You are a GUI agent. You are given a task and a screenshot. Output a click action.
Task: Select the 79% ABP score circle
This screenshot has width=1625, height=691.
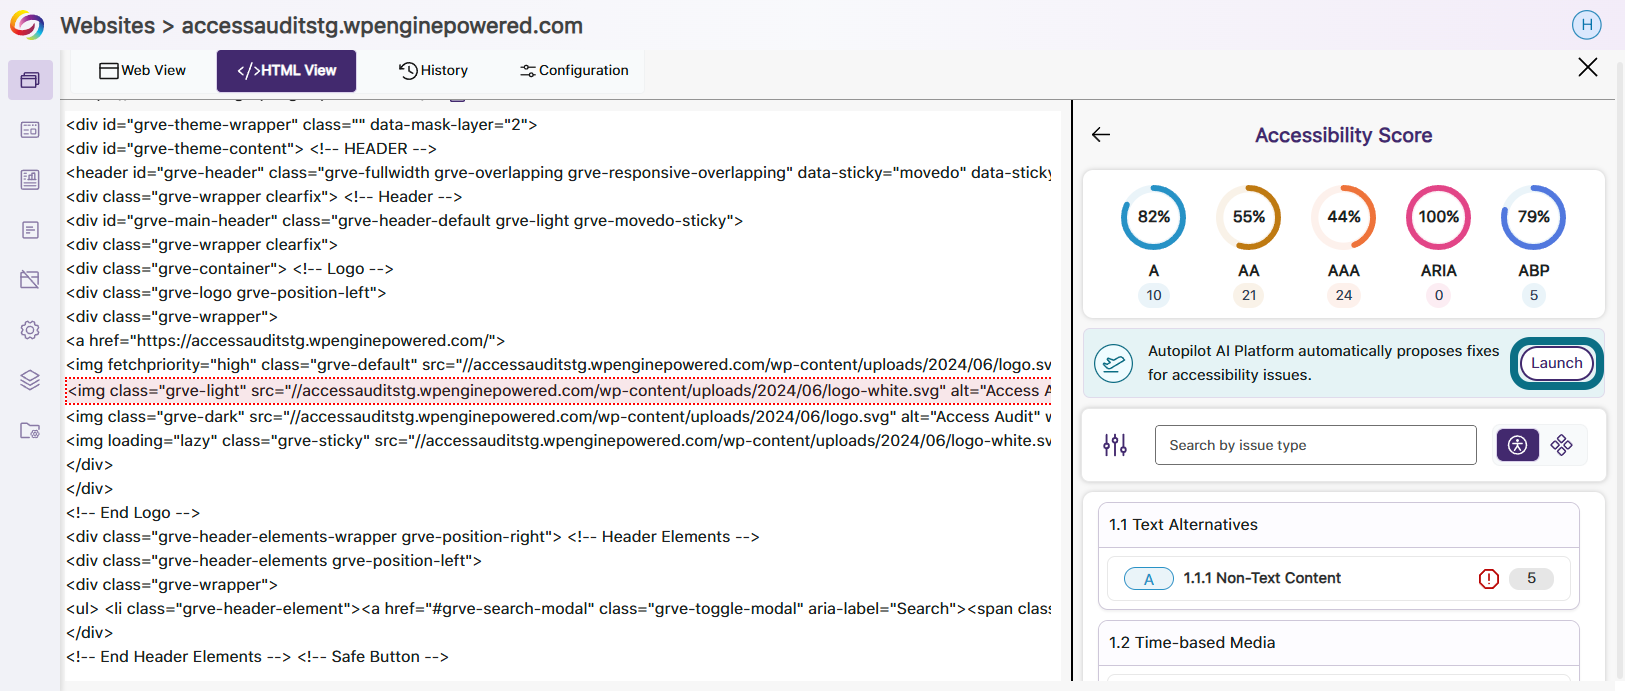[x=1533, y=217]
